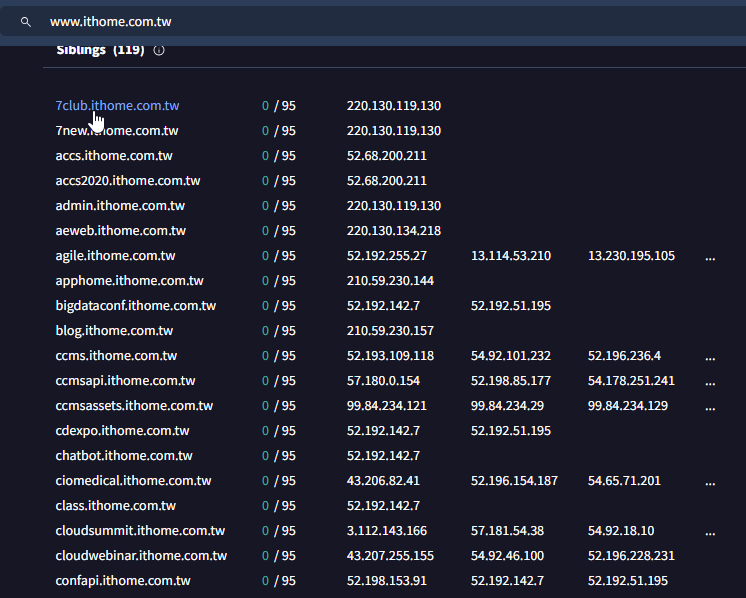Click IP 57.181.54.38 in cloudsummit row

[507, 530]
